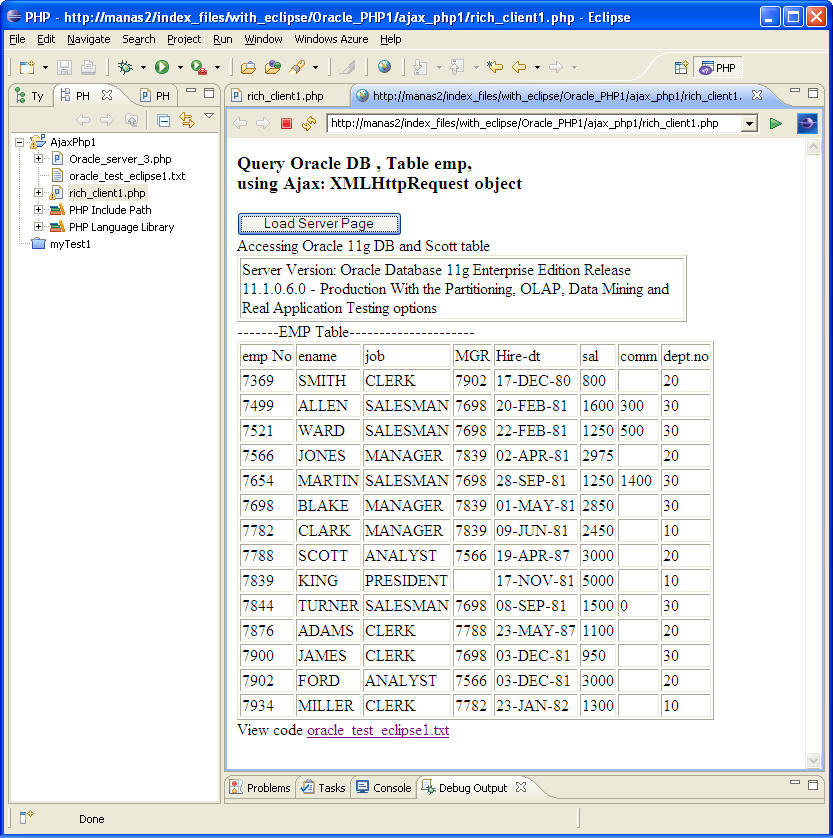Image resolution: width=833 pixels, height=838 pixels.
Task: Switch to the Problems tab
Action: 260,787
